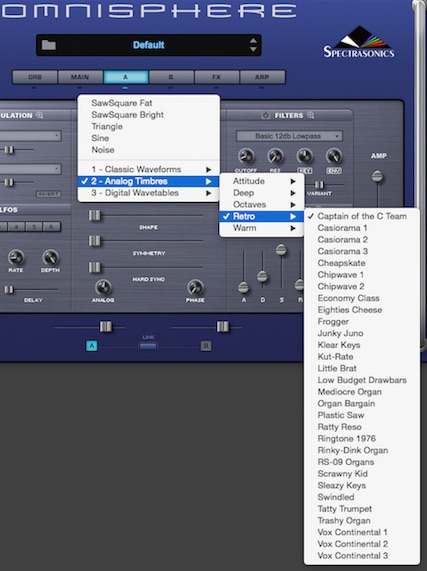Screen dimensions: 427x571
Task: Toggle layer A enable button
Action: pos(91,346)
